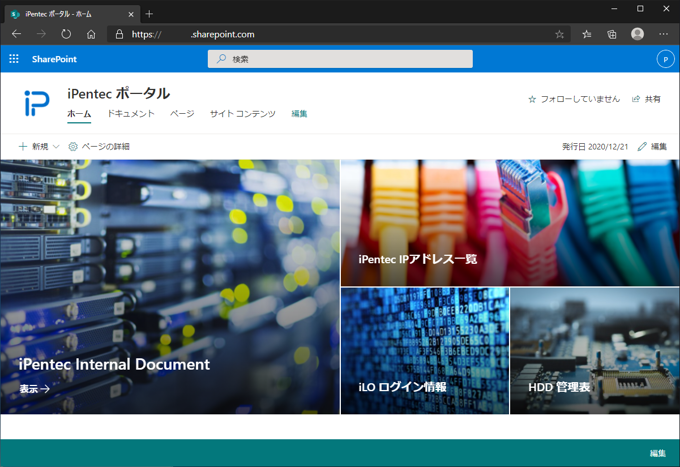Click the iPentec ポータル site title

118,93
